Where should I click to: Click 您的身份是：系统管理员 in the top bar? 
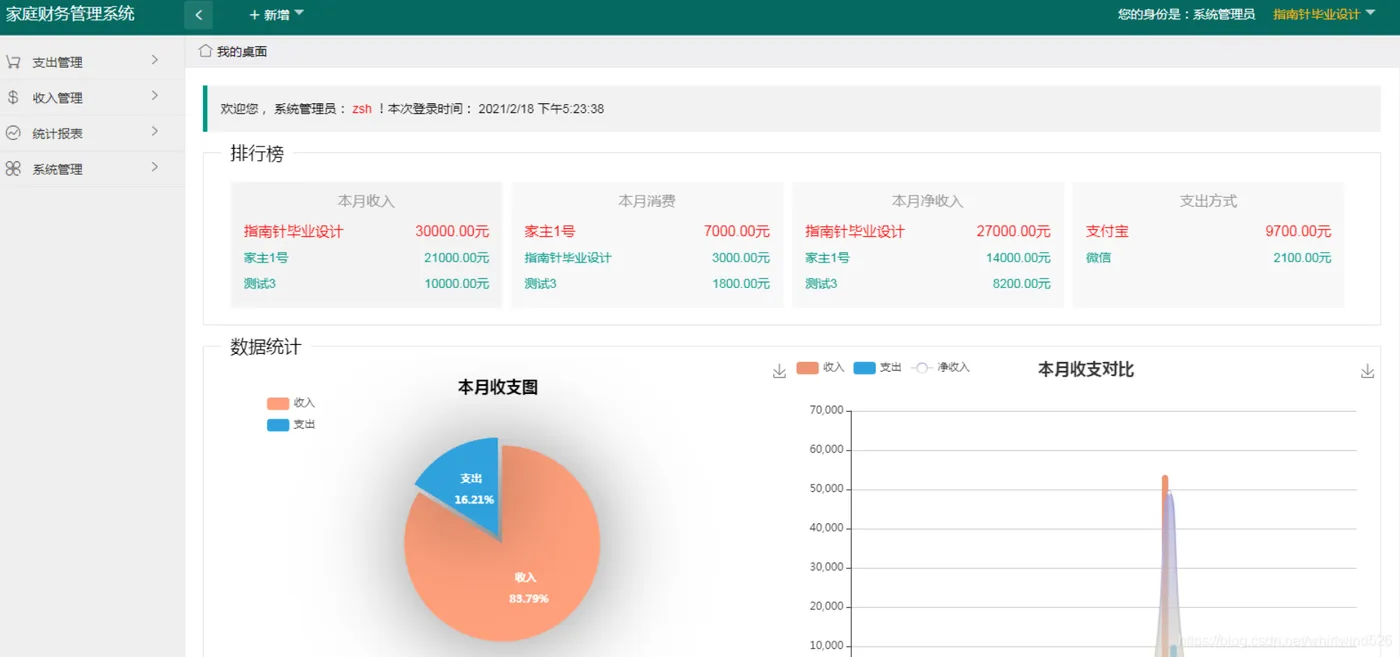tap(1186, 14)
